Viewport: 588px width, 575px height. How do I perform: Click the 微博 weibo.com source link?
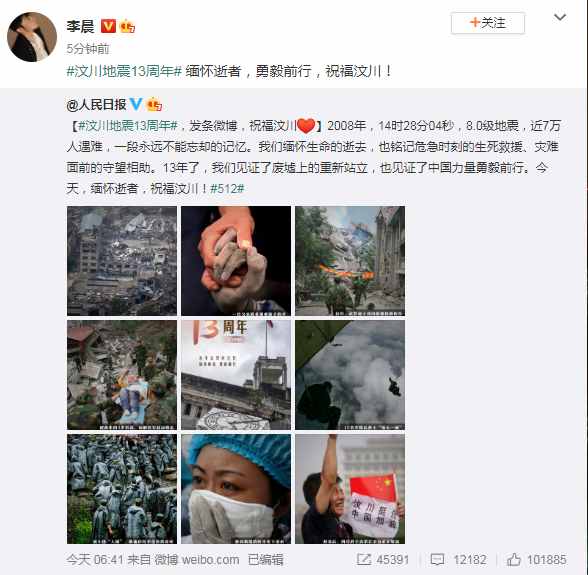(196, 560)
